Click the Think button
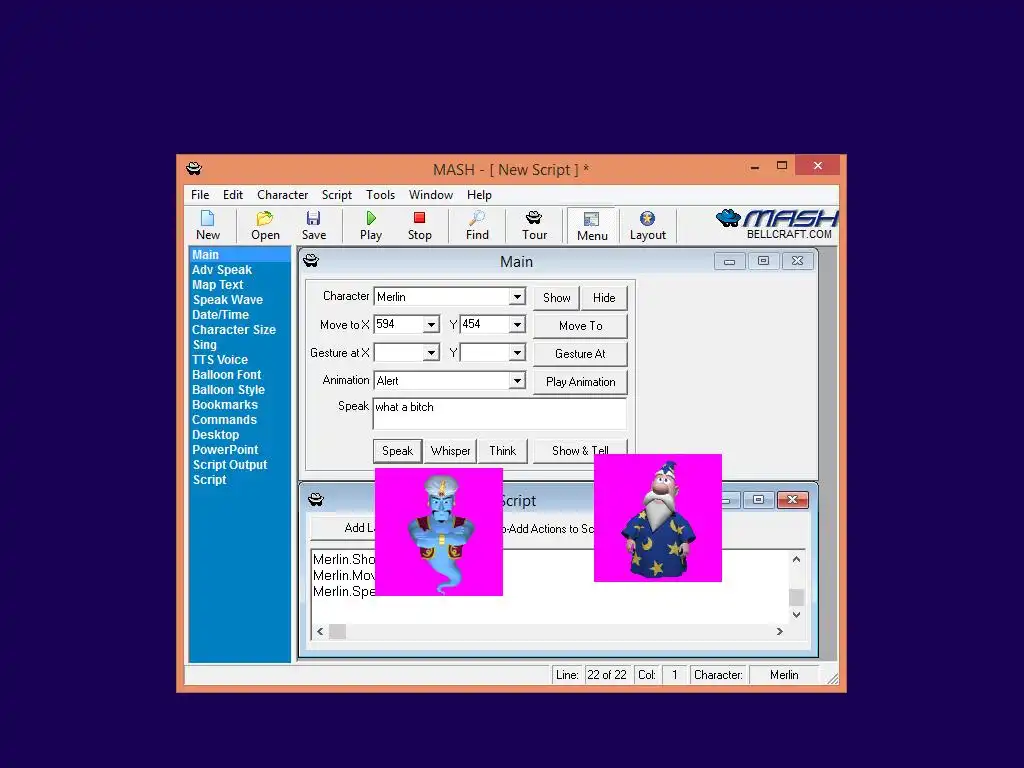Screen dimensions: 1024x768 (502, 451)
